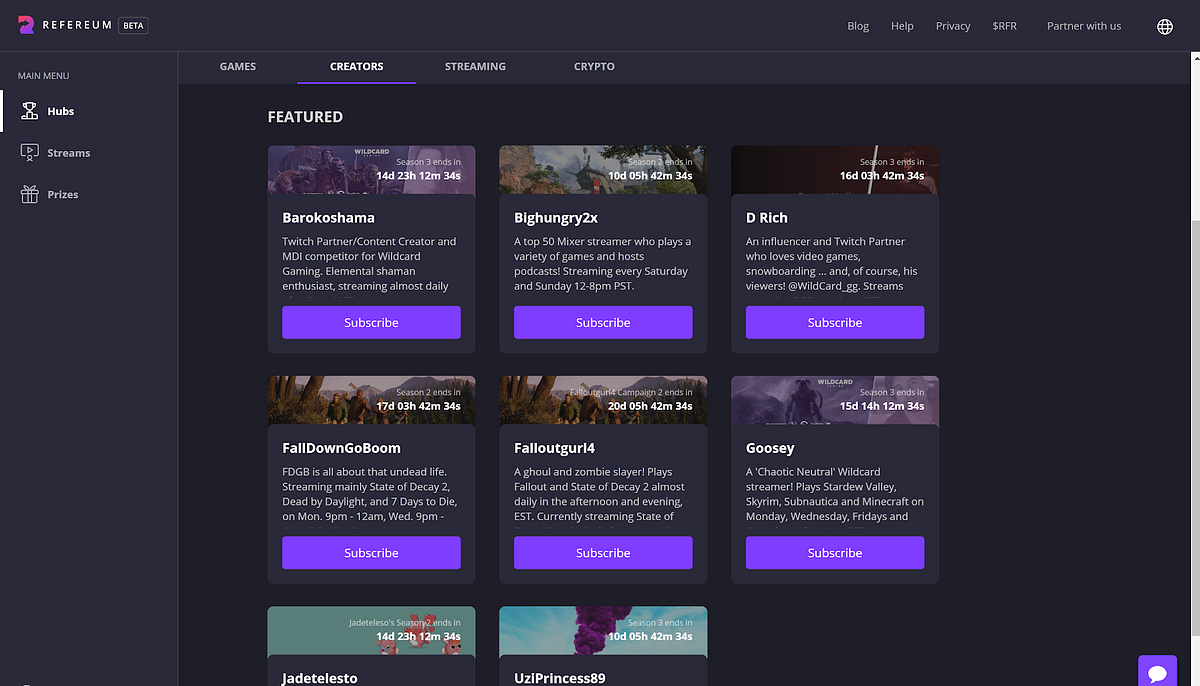
Task: Click the Streams play icon
Action: pos(29,152)
